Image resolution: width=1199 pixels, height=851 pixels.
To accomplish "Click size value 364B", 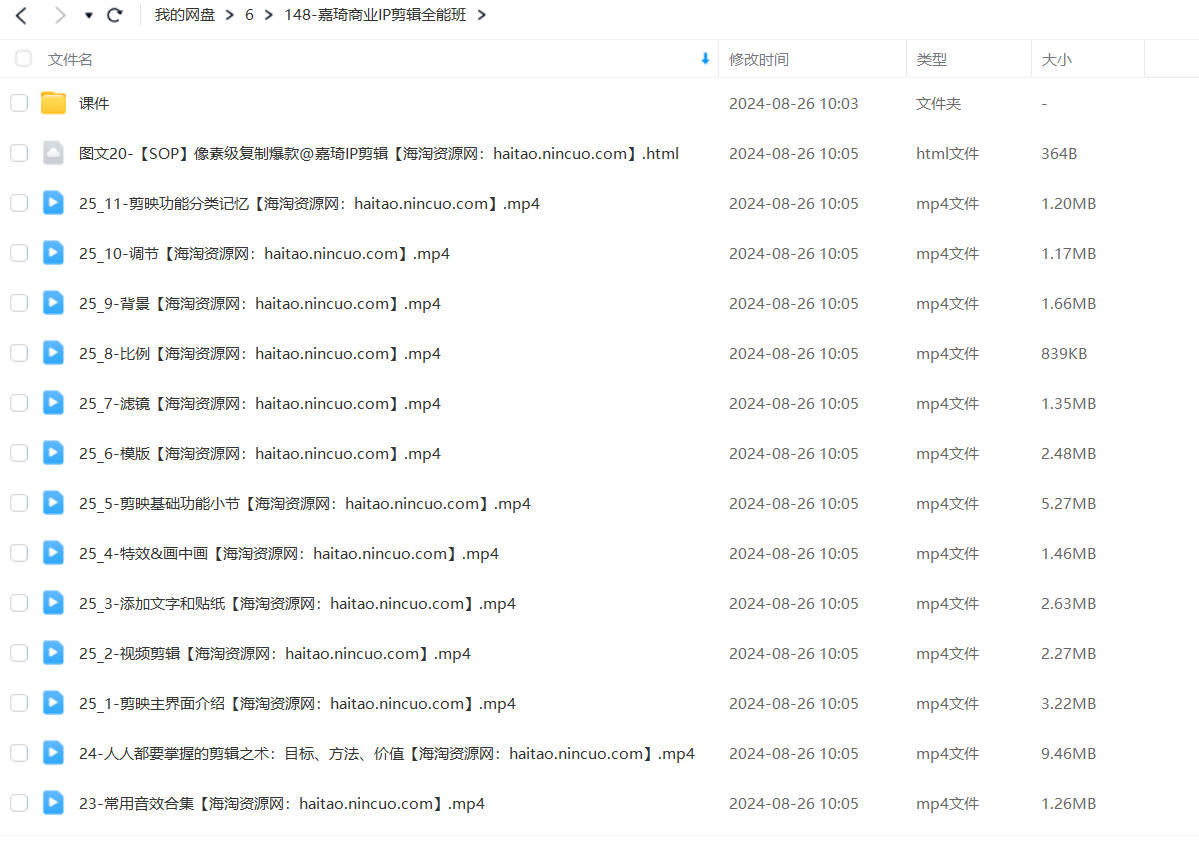I will point(1058,153).
